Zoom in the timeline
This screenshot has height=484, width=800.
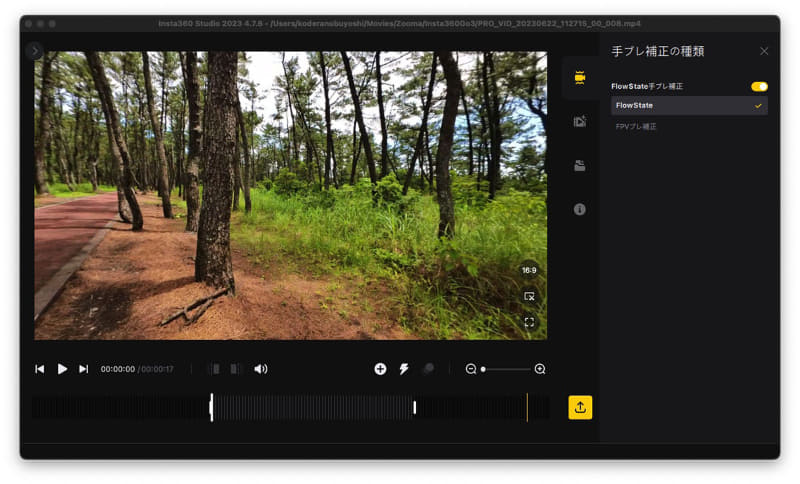coord(540,369)
